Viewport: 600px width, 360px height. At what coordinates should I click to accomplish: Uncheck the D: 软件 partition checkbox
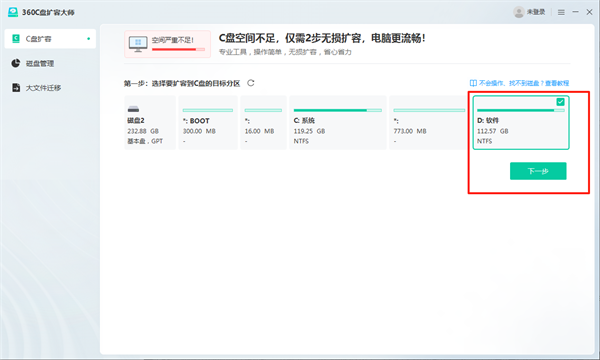(x=560, y=102)
